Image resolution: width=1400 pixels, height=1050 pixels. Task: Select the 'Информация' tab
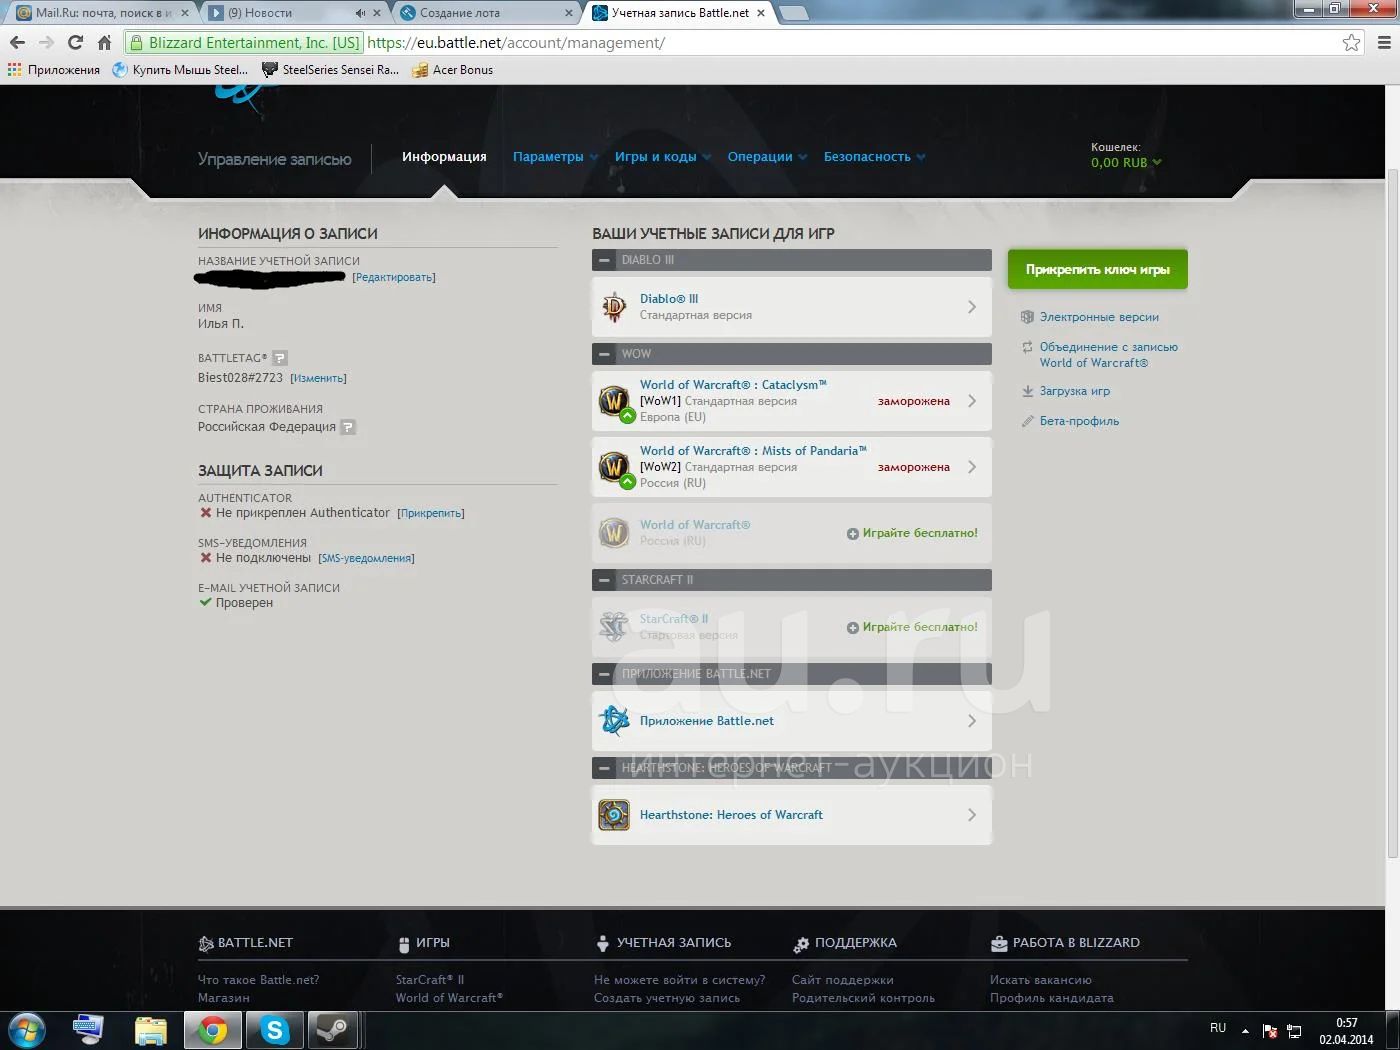point(444,157)
